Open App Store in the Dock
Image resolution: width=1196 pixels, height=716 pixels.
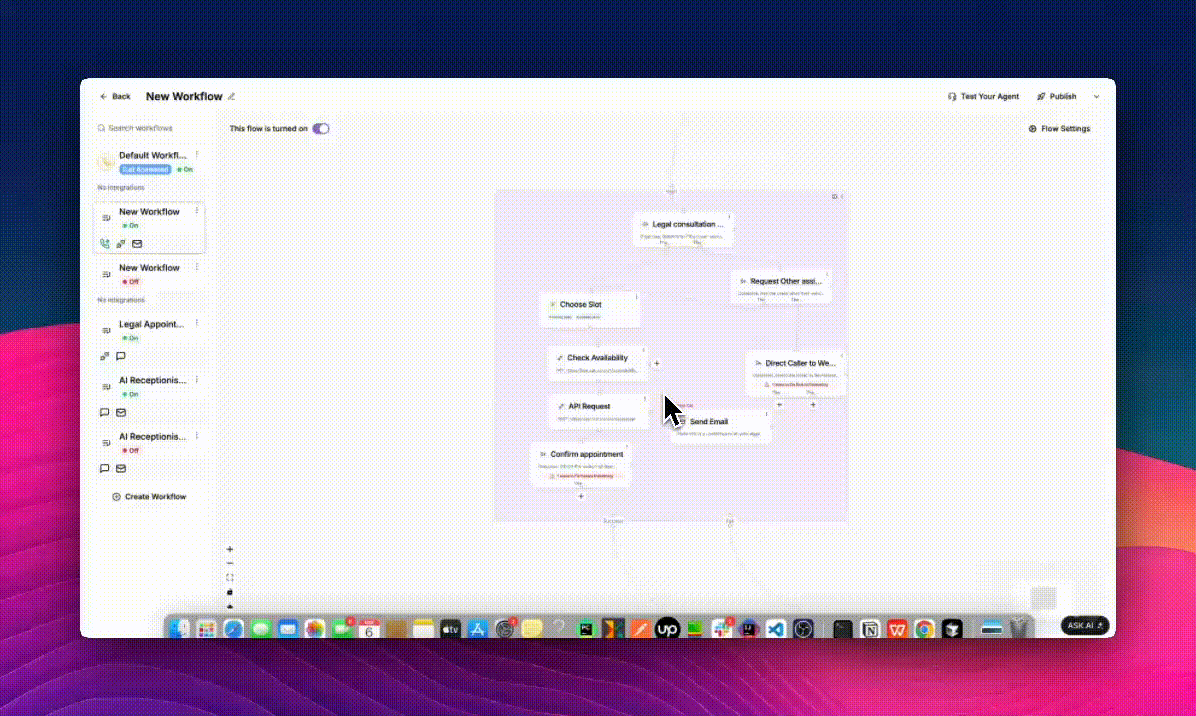(x=477, y=629)
